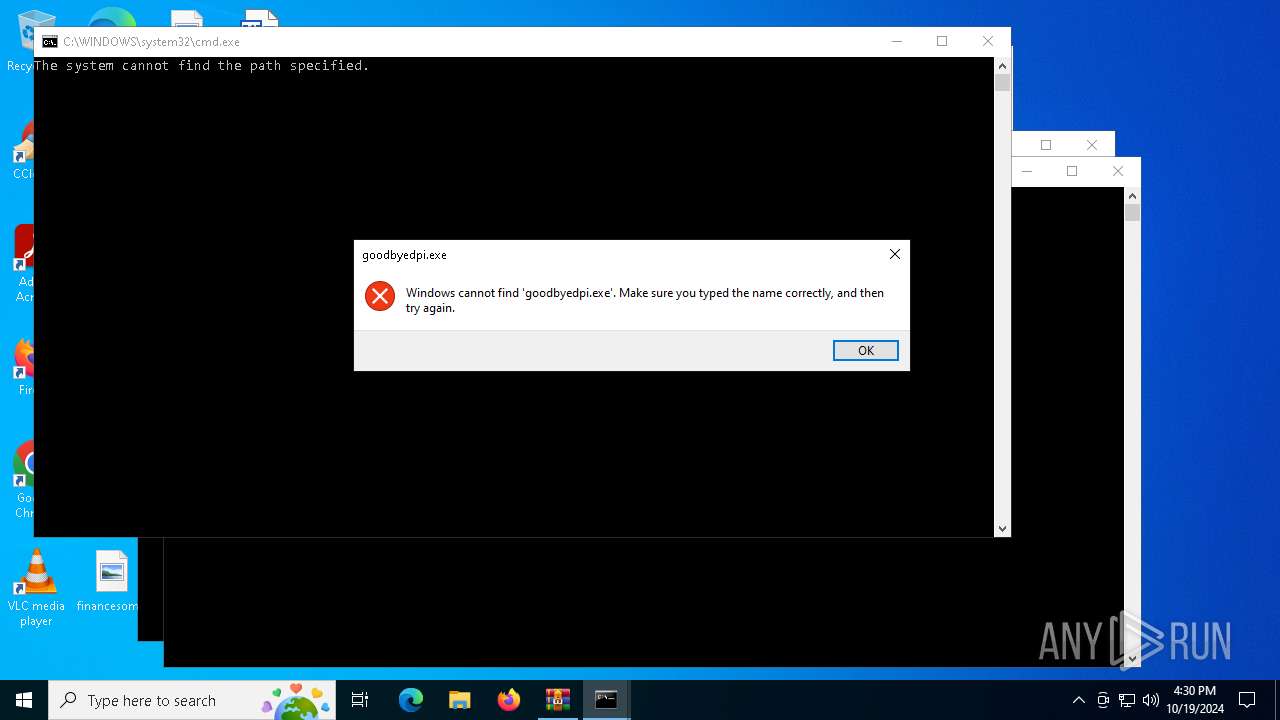This screenshot has width=1280, height=720.
Task: Open the notification center icon
Action: tap(1247, 700)
